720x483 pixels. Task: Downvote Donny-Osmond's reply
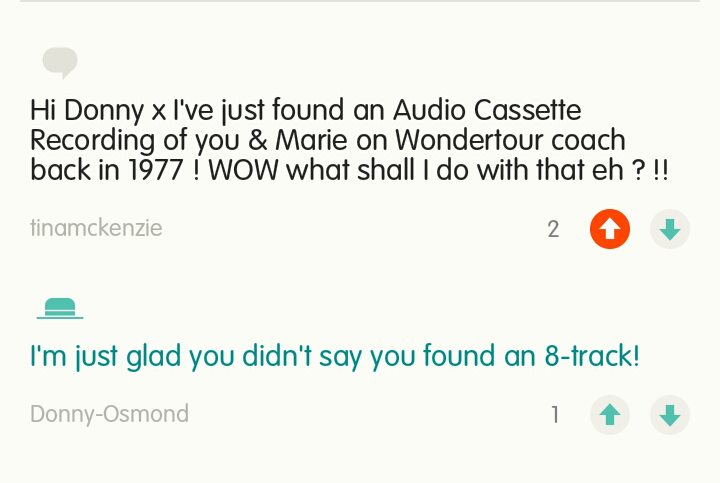click(x=670, y=415)
